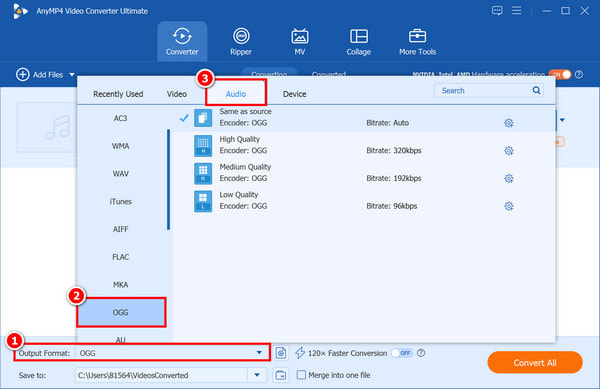
Task: Click the feedback chat icon in title bar
Action: click(497, 11)
